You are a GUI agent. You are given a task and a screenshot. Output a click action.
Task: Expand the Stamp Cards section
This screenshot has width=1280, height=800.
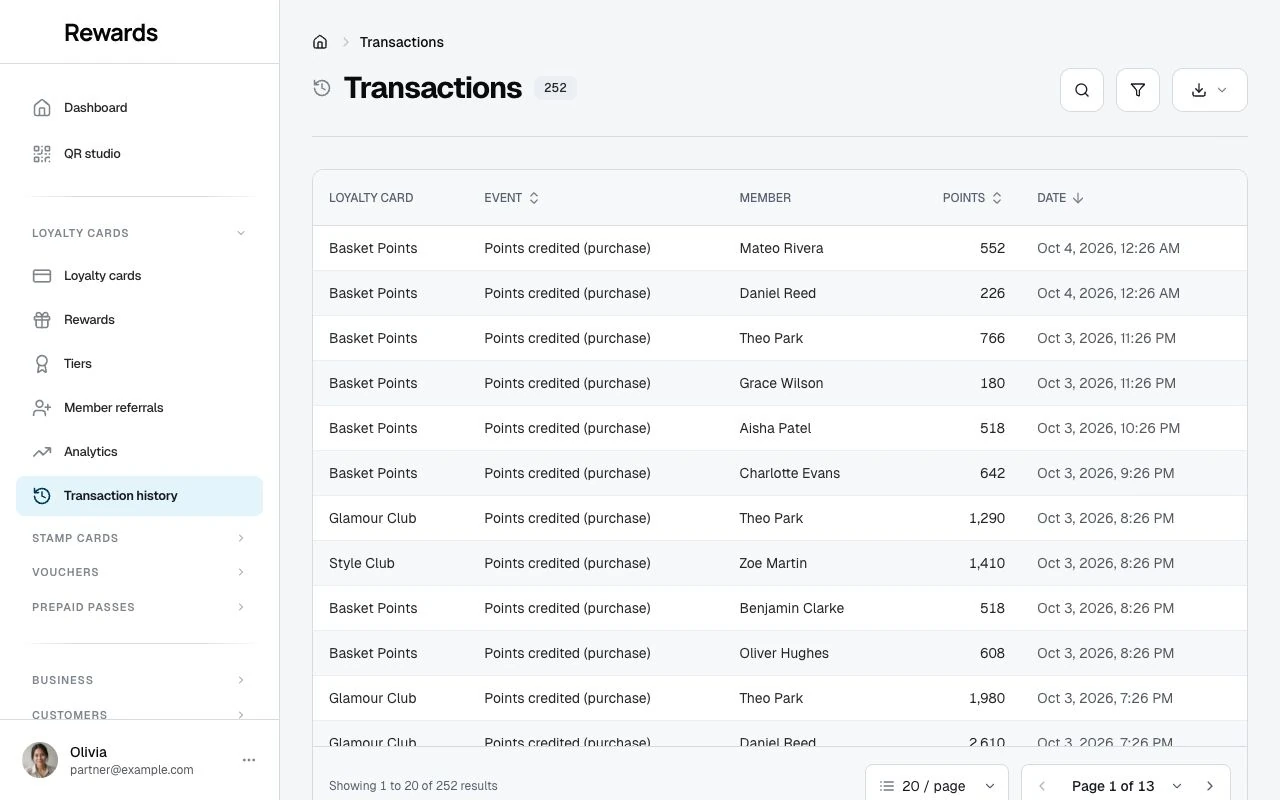pos(139,538)
